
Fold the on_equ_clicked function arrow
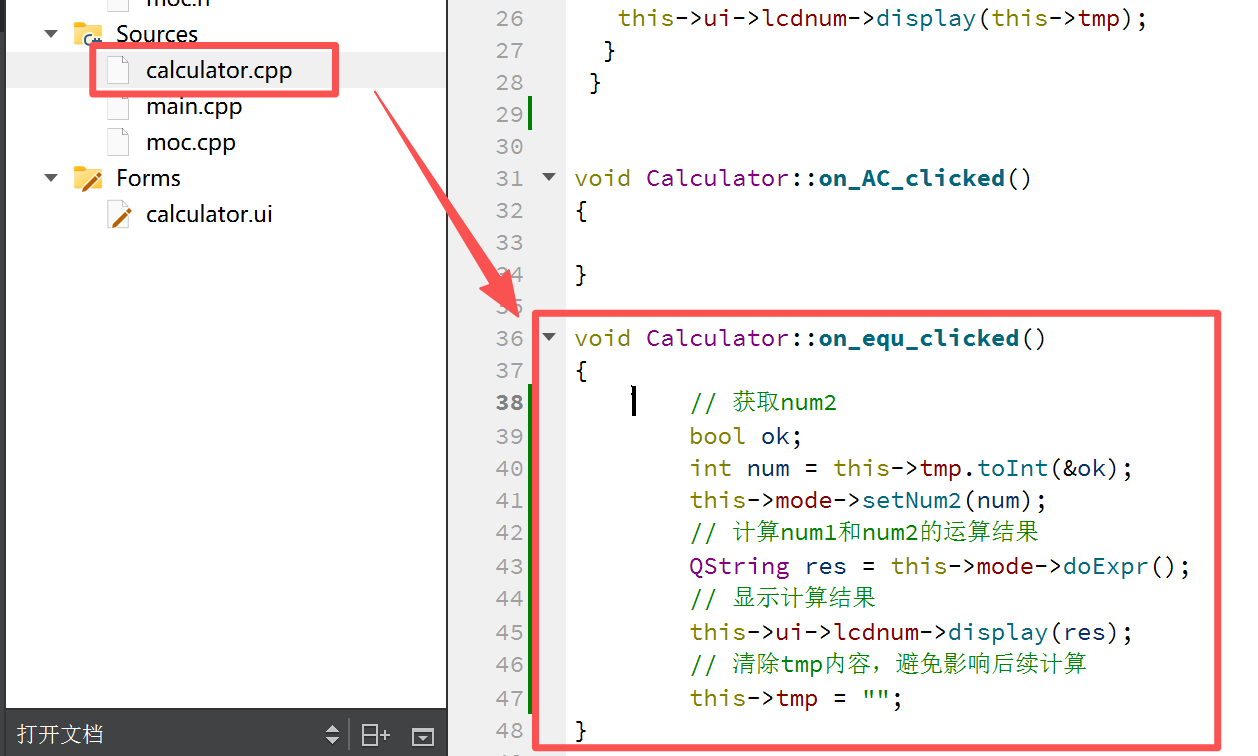[x=548, y=337]
